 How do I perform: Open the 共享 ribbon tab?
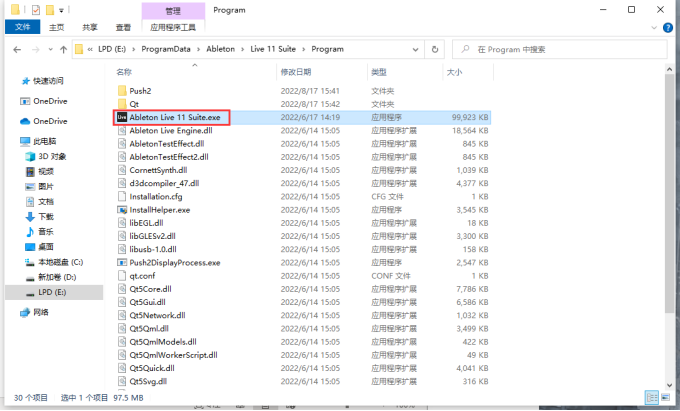[90, 27]
